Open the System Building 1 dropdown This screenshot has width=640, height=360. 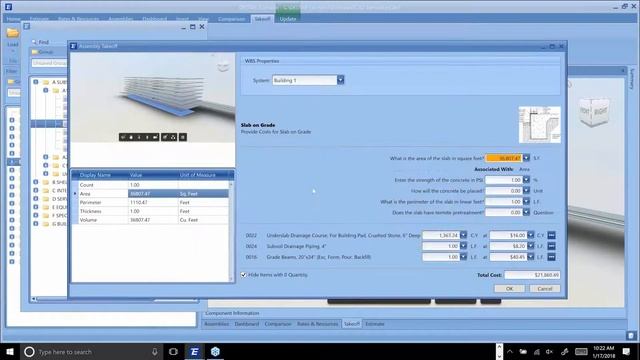[x=340, y=80]
